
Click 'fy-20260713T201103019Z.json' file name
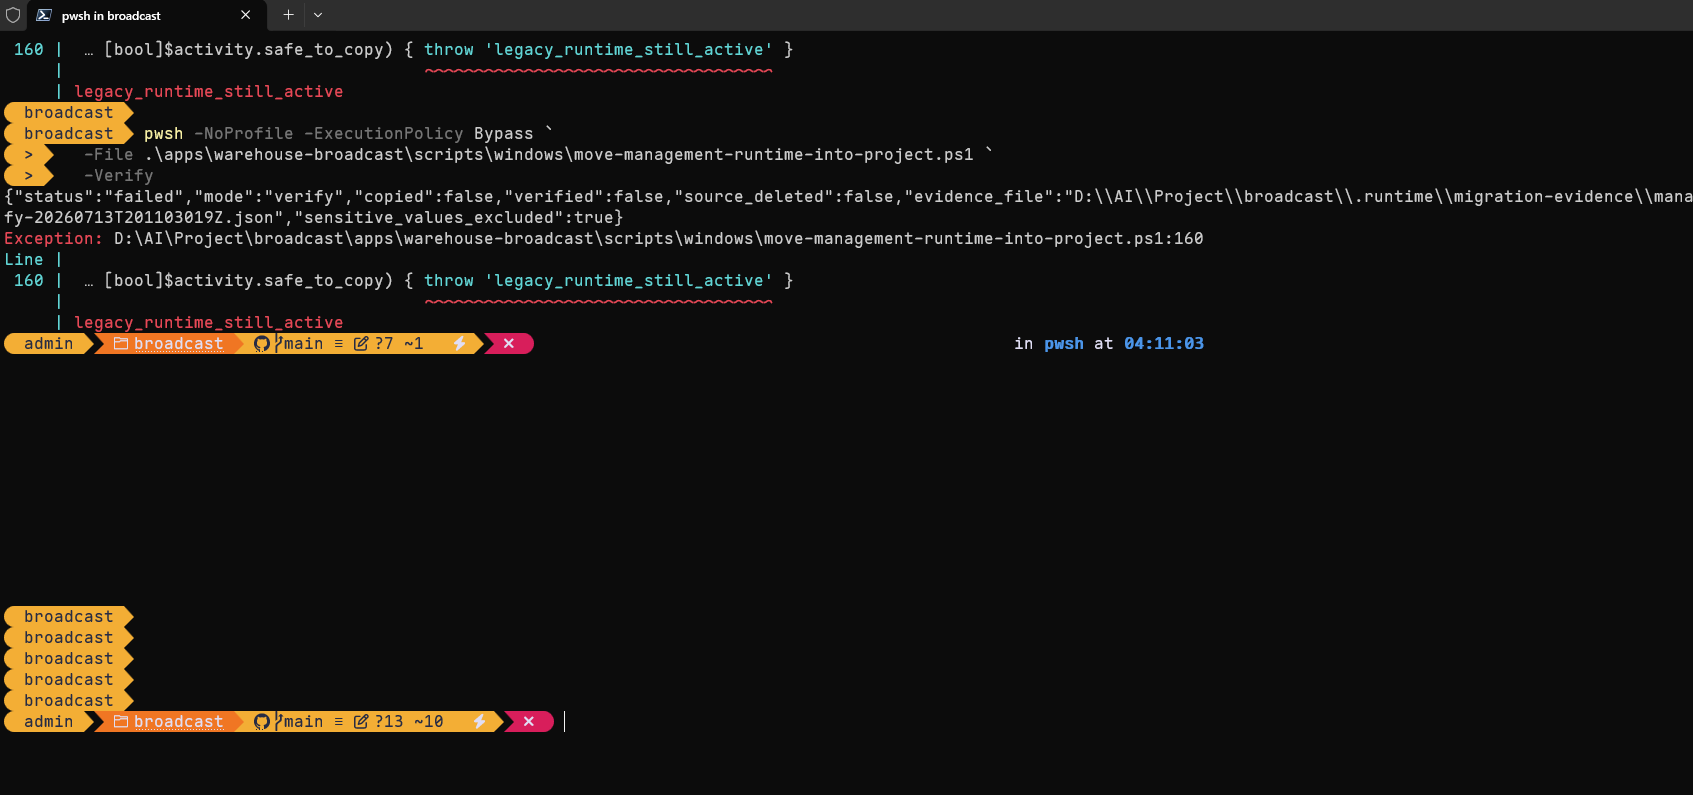[144, 217]
